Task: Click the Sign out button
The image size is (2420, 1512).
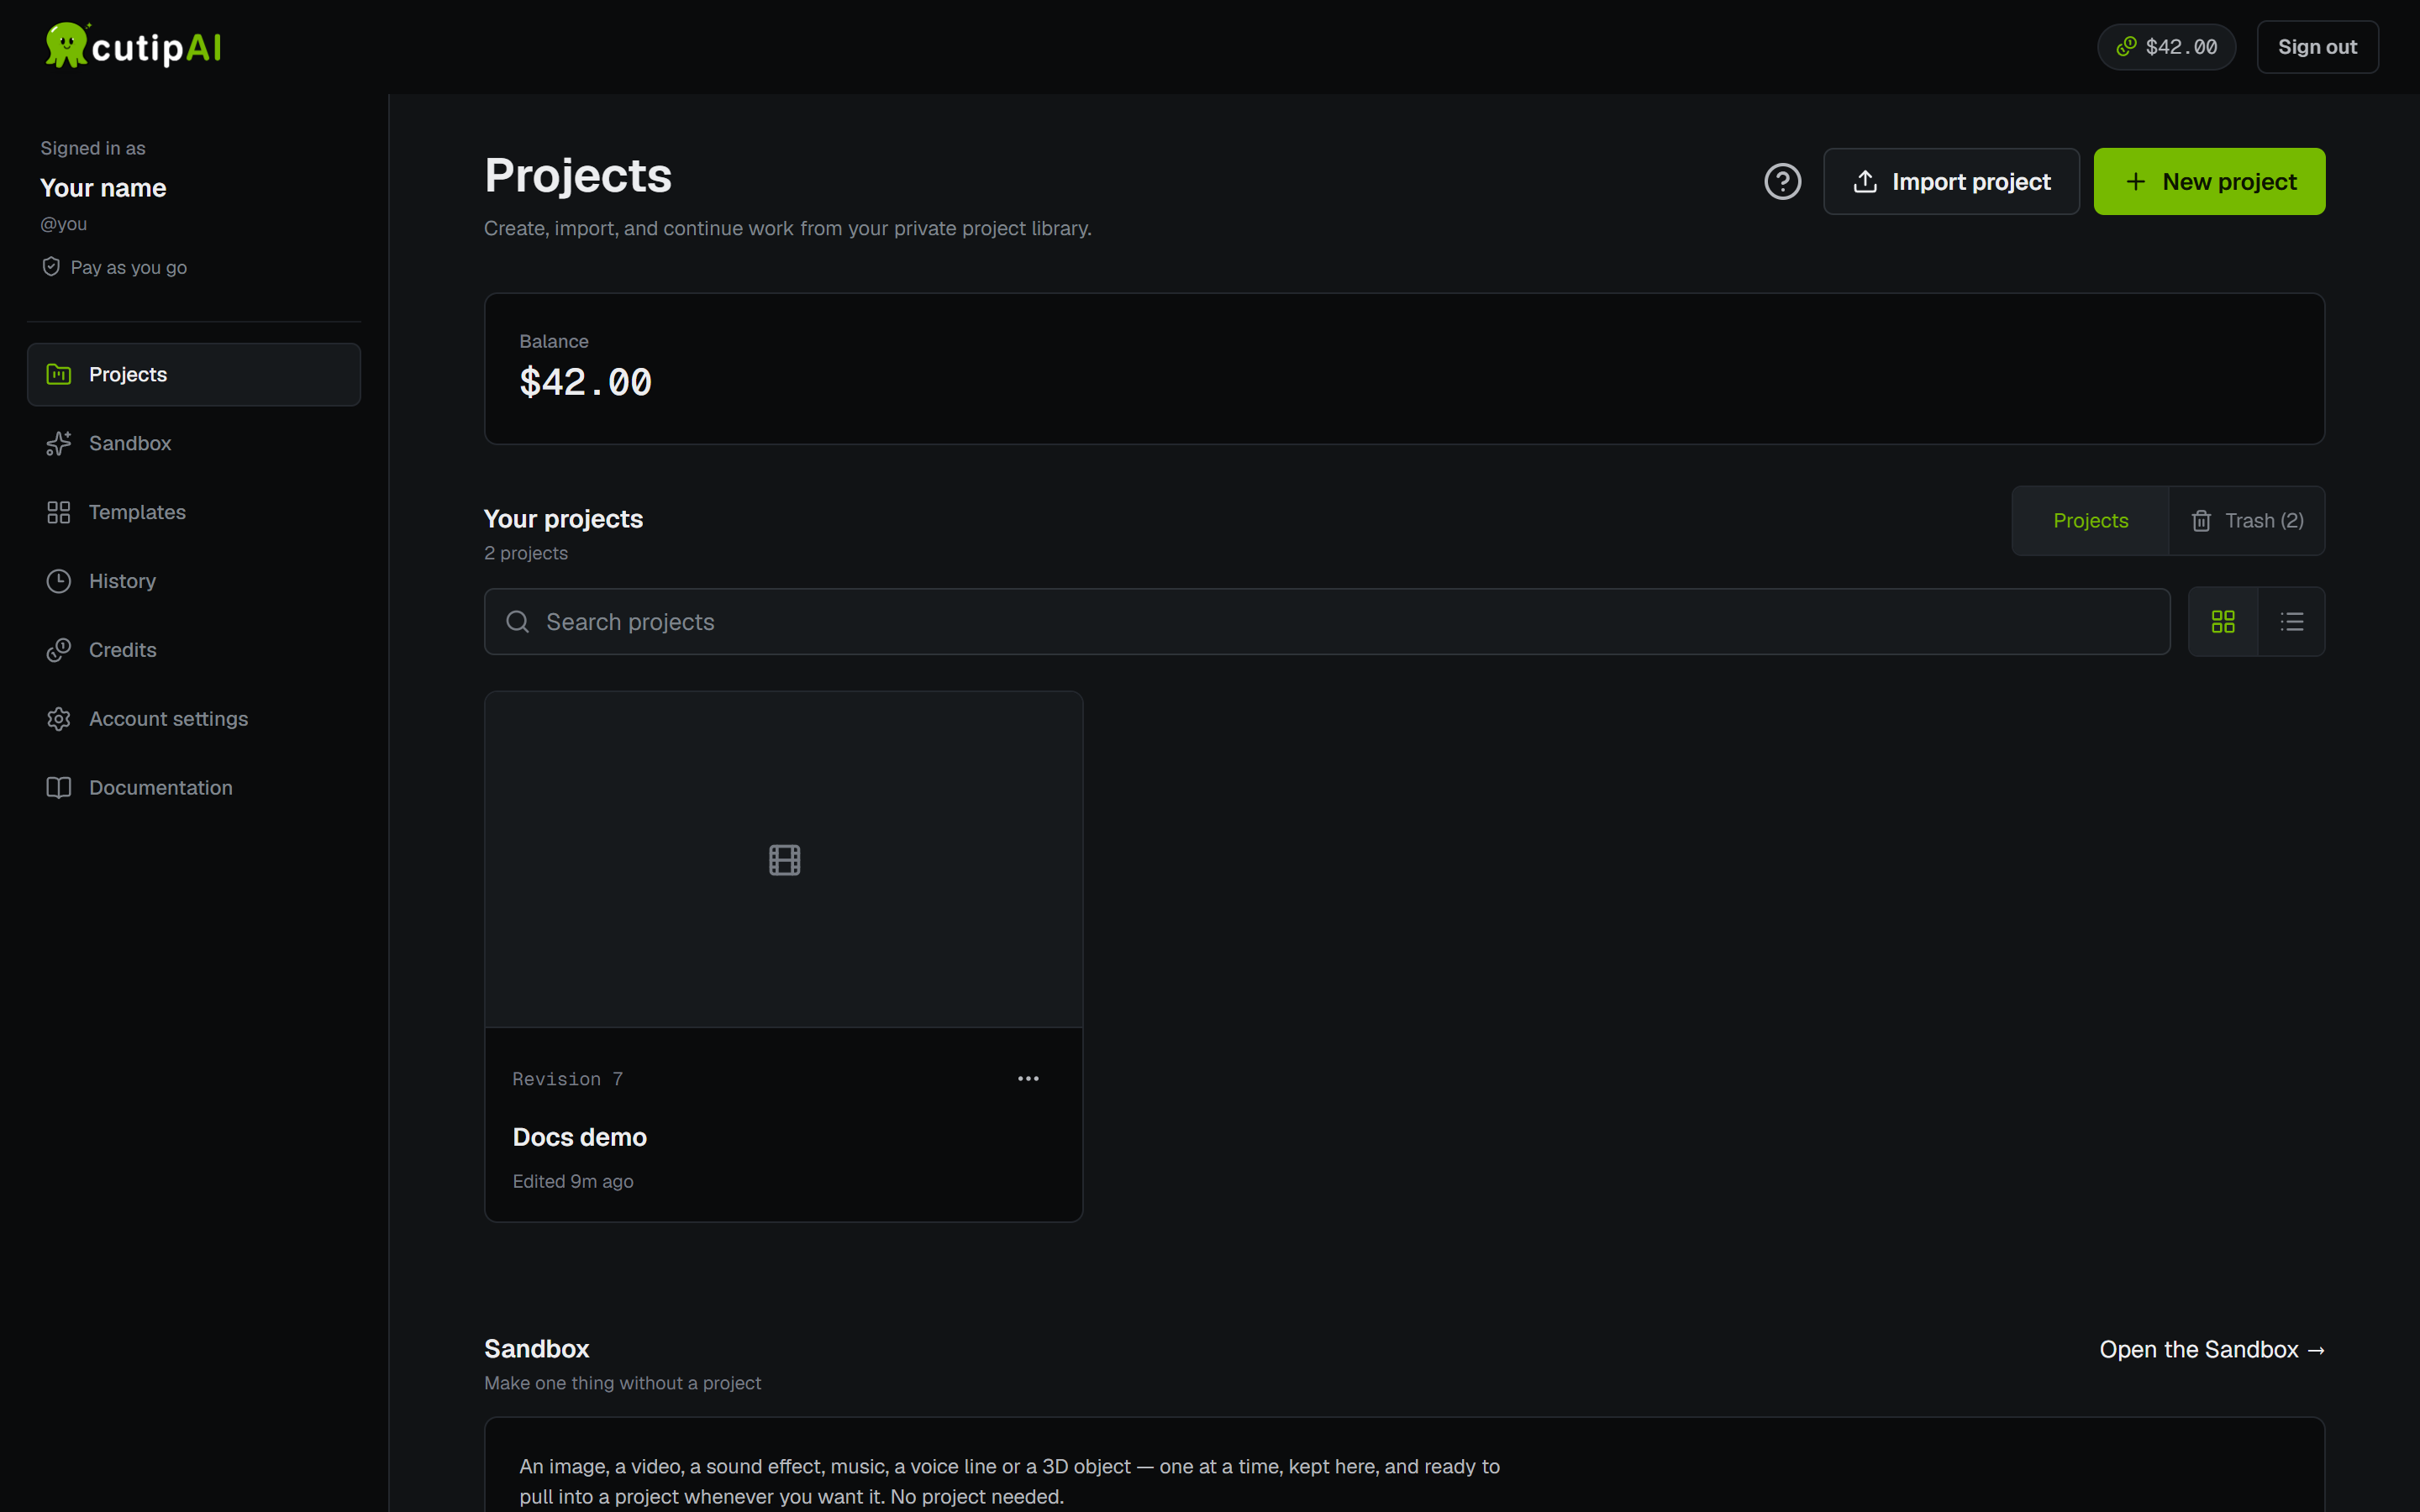Action: pos(2317,47)
